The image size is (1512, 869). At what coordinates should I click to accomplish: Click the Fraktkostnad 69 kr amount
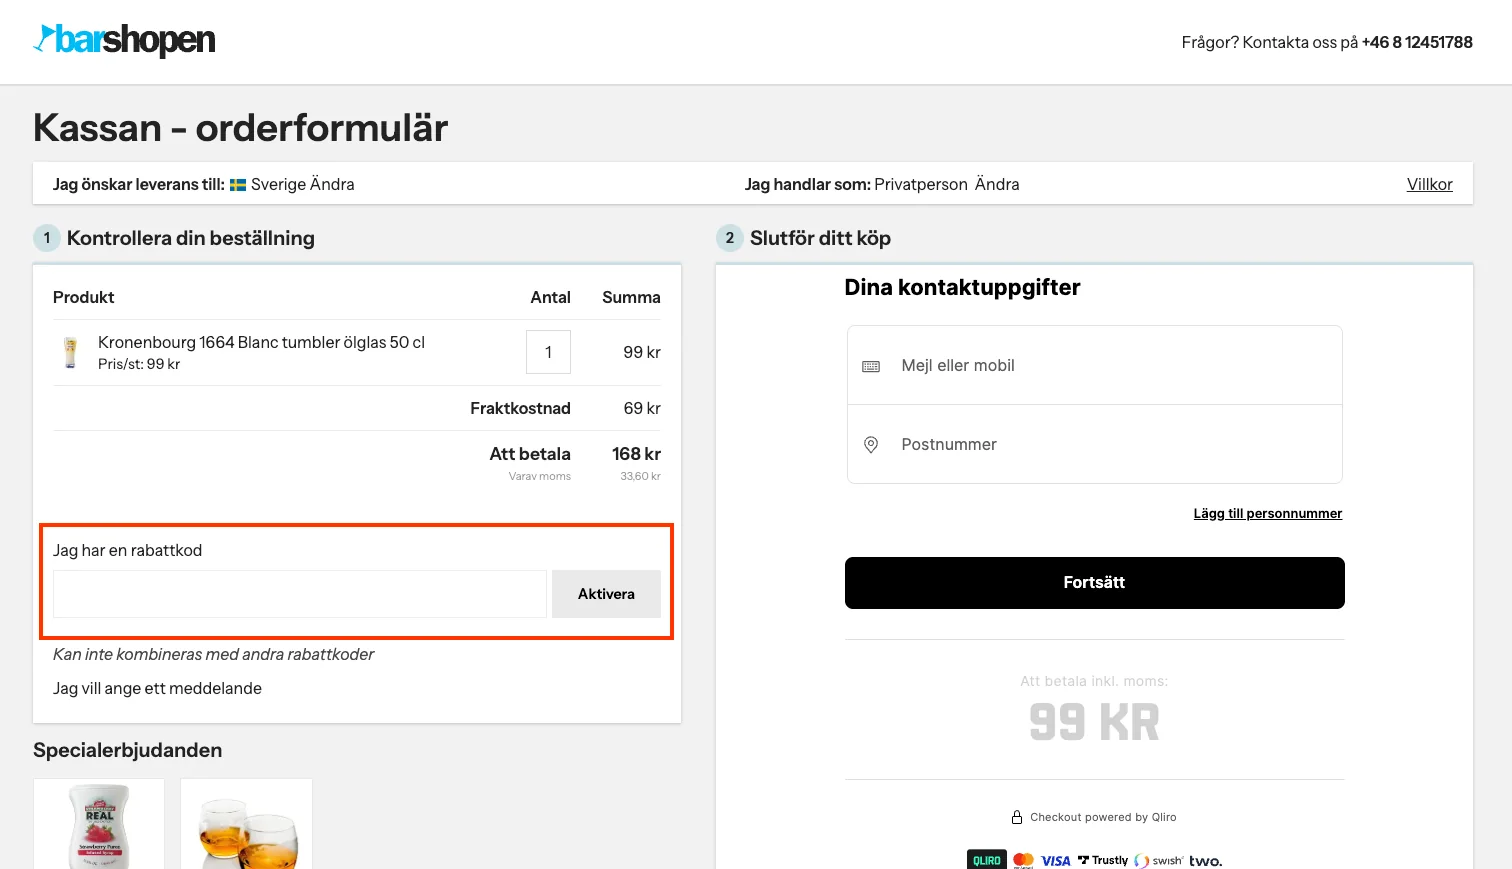pos(642,408)
